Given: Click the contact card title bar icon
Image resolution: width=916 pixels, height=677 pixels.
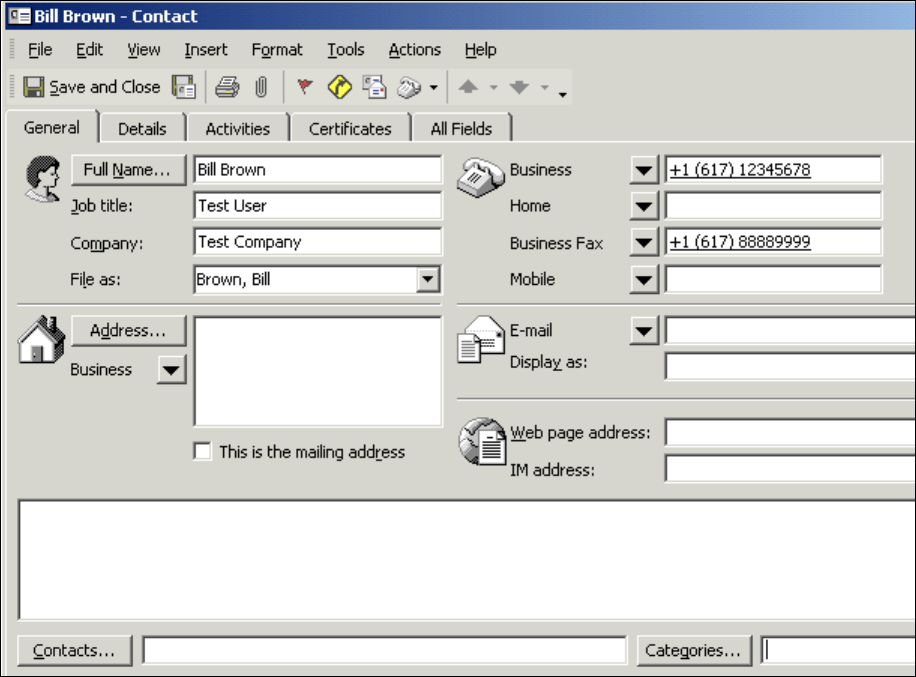Looking at the screenshot, I should [20, 16].
